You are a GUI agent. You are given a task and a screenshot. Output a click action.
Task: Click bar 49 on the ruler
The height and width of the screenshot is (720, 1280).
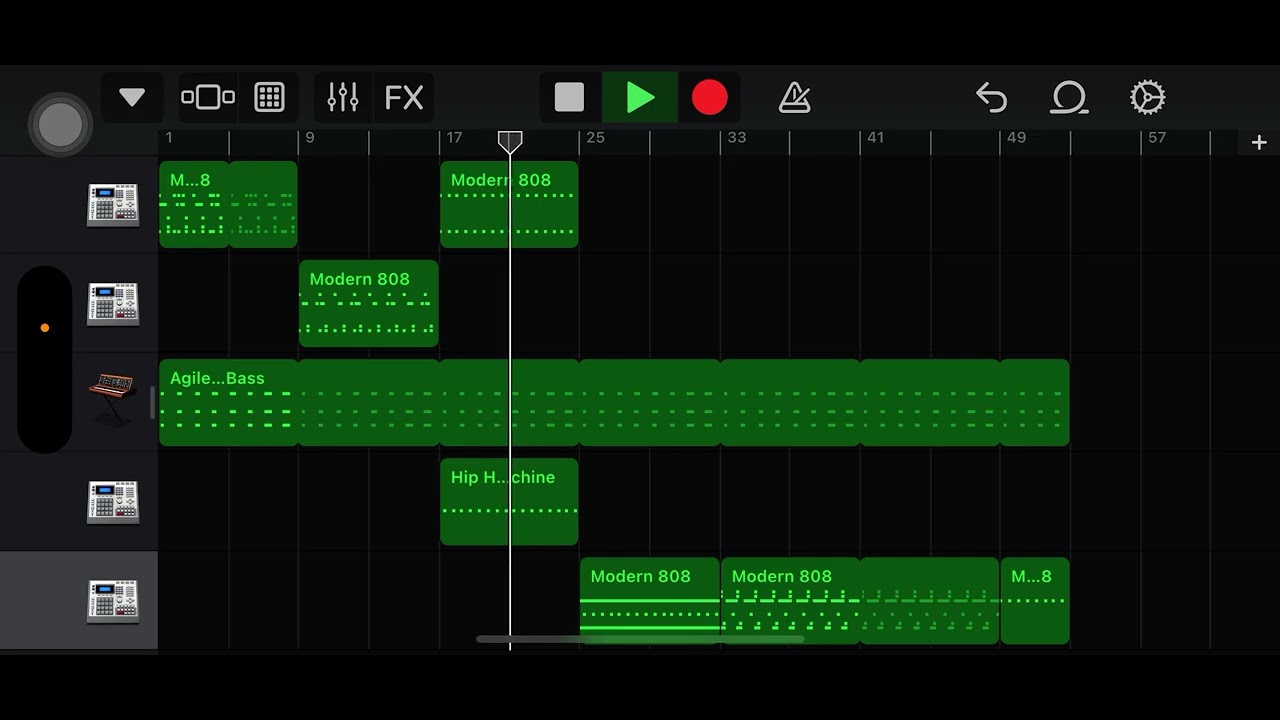[x=1017, y=138]
